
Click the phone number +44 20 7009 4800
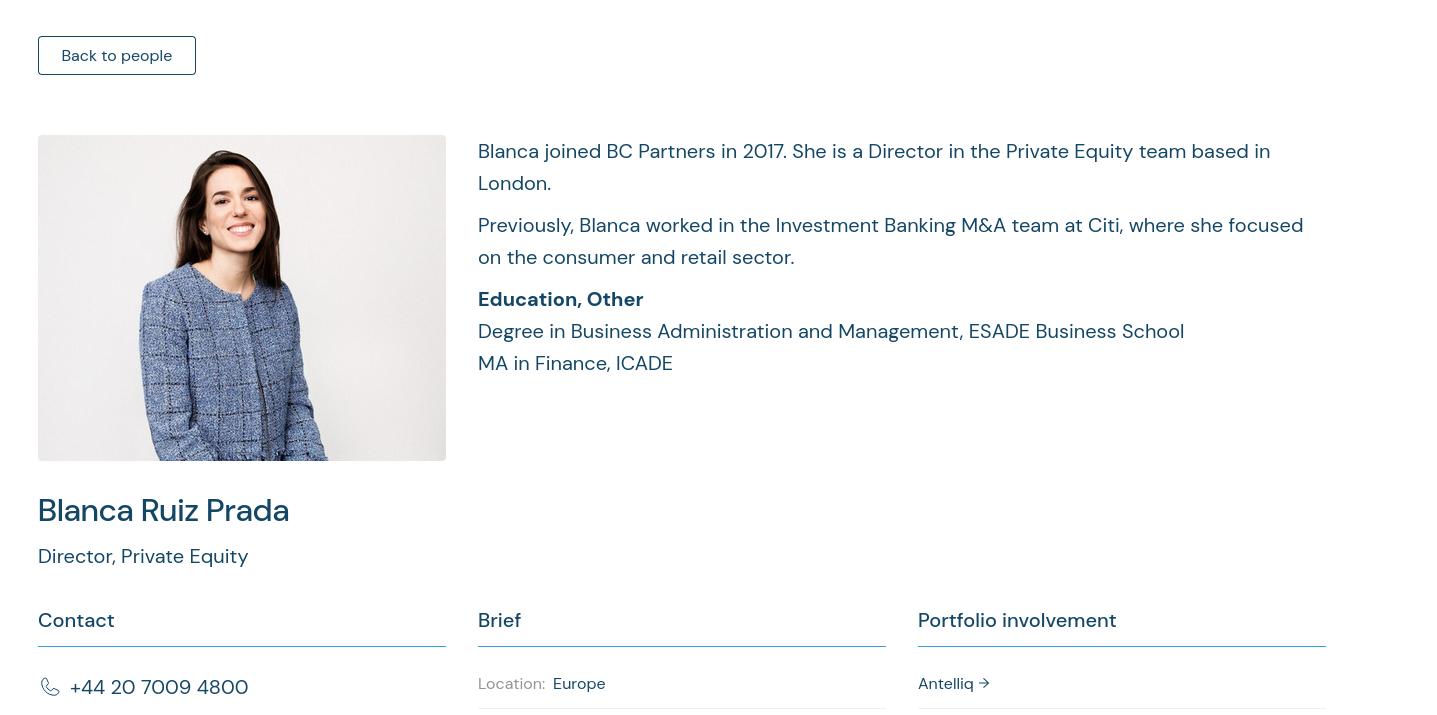pos(159,688)
